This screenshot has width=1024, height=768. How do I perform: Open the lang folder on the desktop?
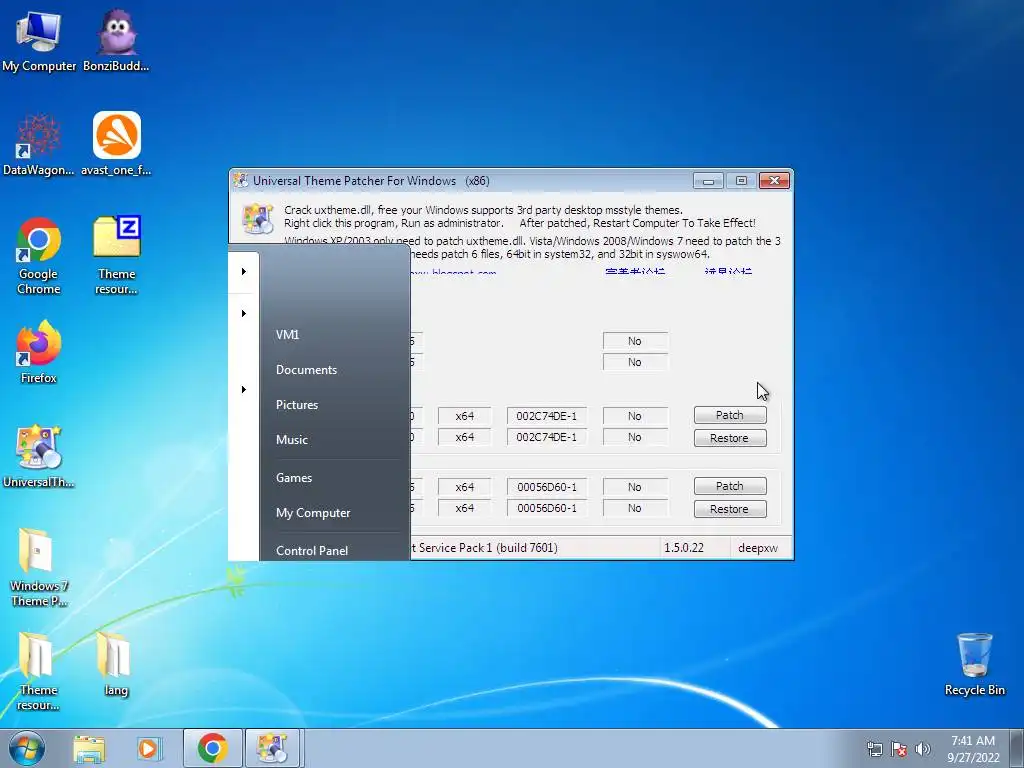coord(116,665)
